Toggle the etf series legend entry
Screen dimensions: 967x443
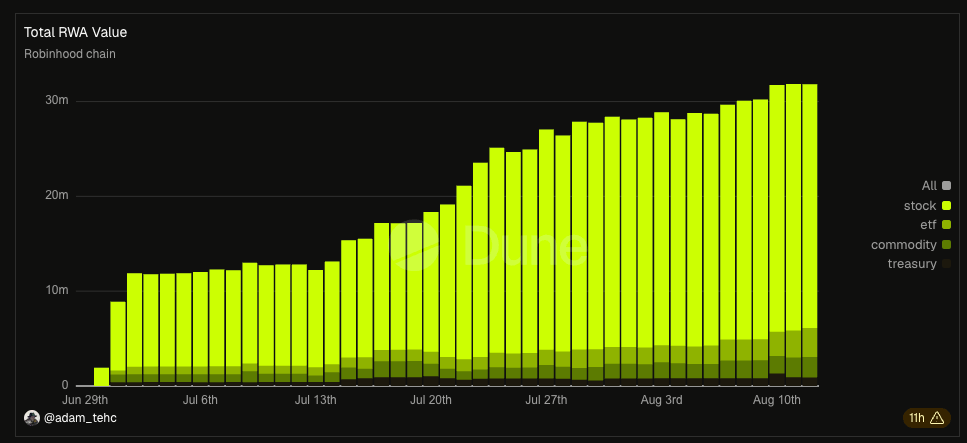(x=936, y=225)
